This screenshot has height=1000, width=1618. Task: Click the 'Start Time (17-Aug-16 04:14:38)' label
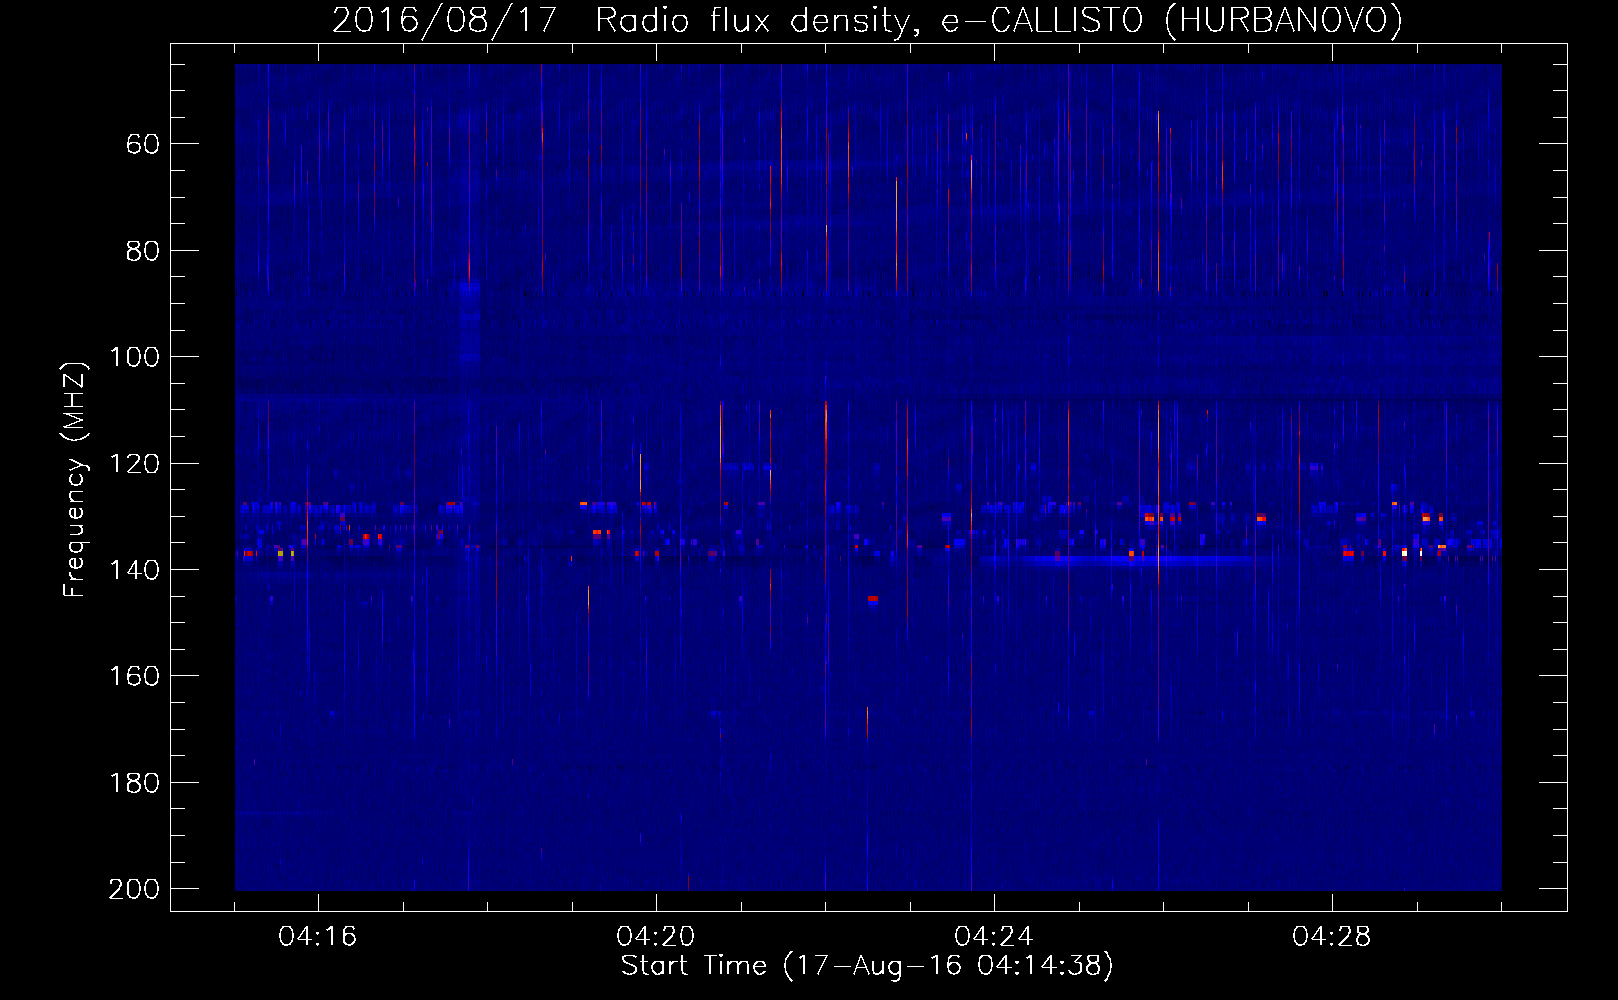[x=867, y=966]
